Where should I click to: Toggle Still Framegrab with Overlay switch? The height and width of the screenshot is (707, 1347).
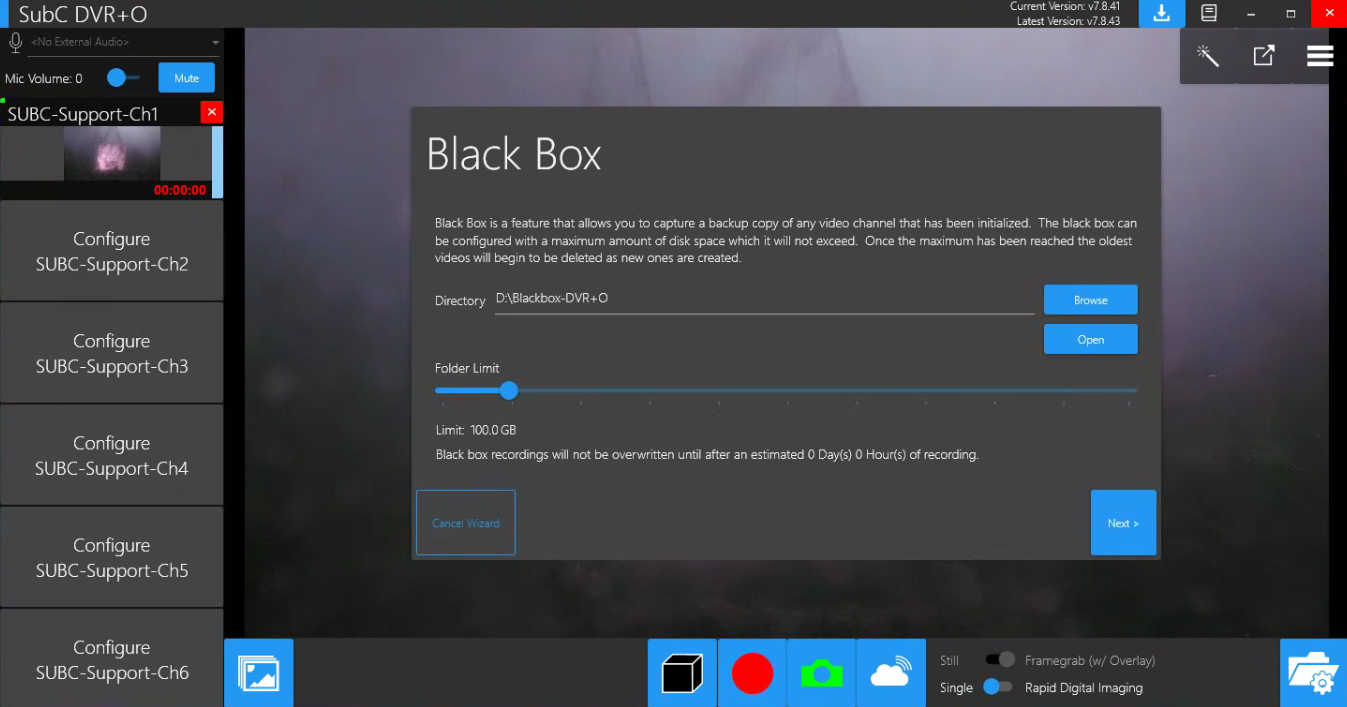[999, 660]
